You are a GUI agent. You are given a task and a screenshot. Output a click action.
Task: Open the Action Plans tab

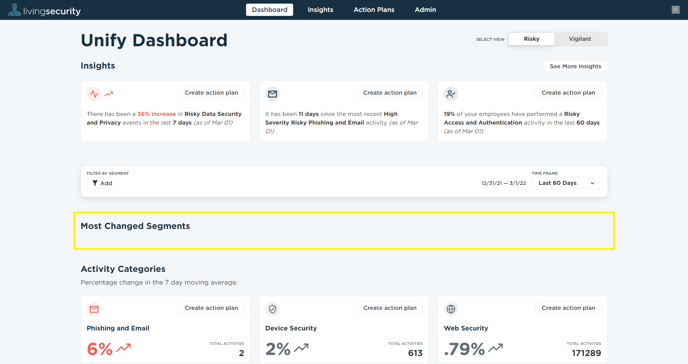pyautogui.click(x=374, y=10)
